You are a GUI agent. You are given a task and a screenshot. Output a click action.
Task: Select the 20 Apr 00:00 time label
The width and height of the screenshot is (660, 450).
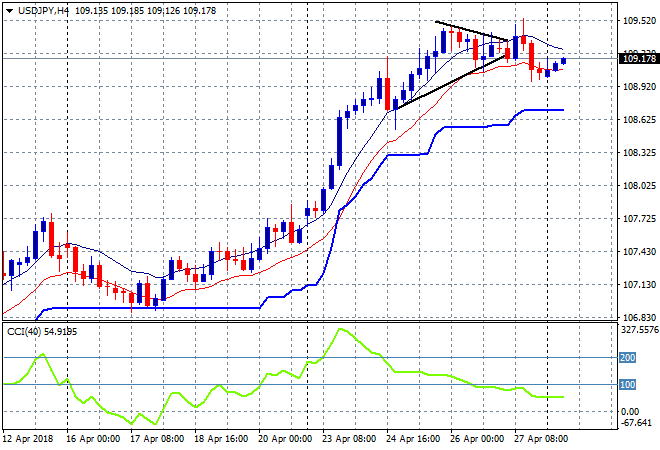(x=285, y=439)
